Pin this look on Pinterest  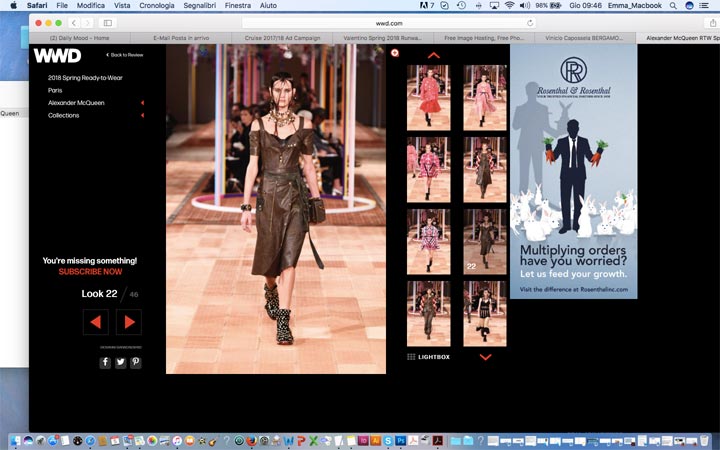pyautogui.click(x=135, y=362)
